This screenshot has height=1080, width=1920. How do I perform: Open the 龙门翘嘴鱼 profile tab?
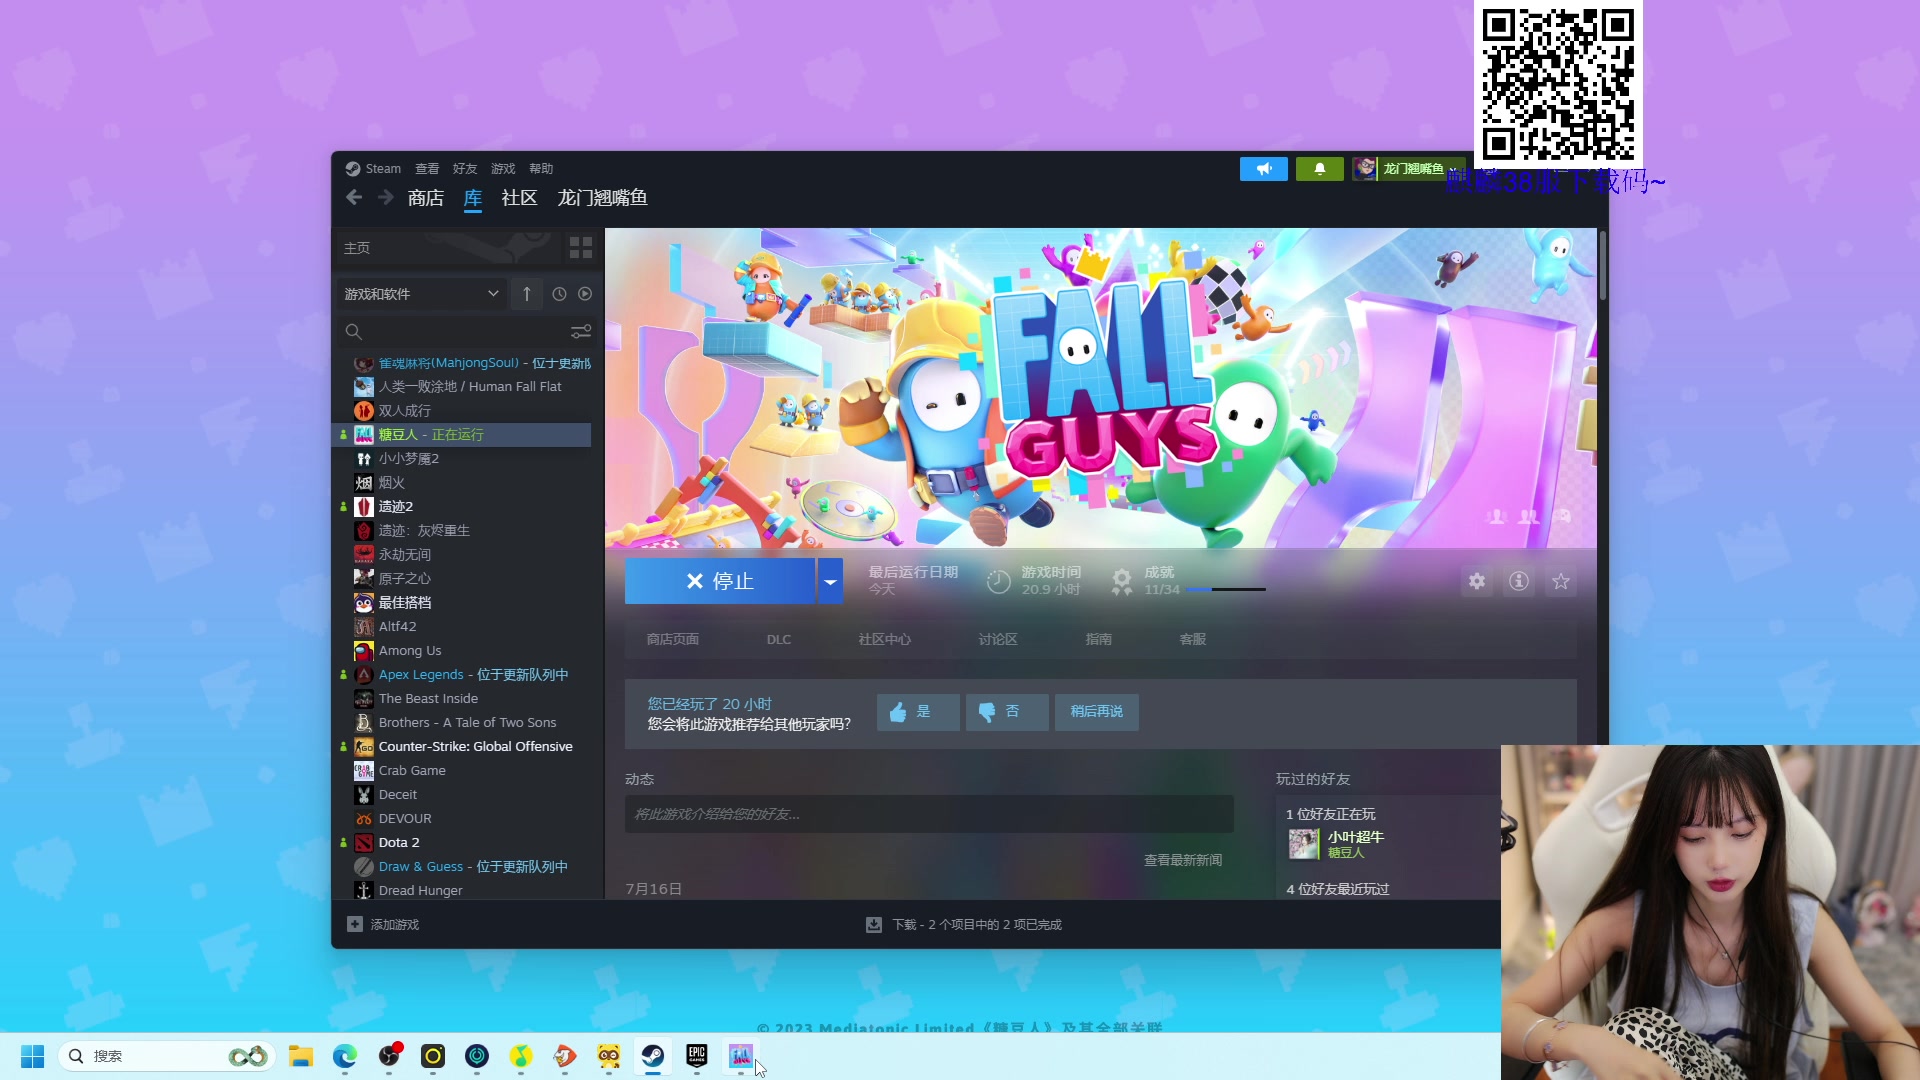(602, 198)
